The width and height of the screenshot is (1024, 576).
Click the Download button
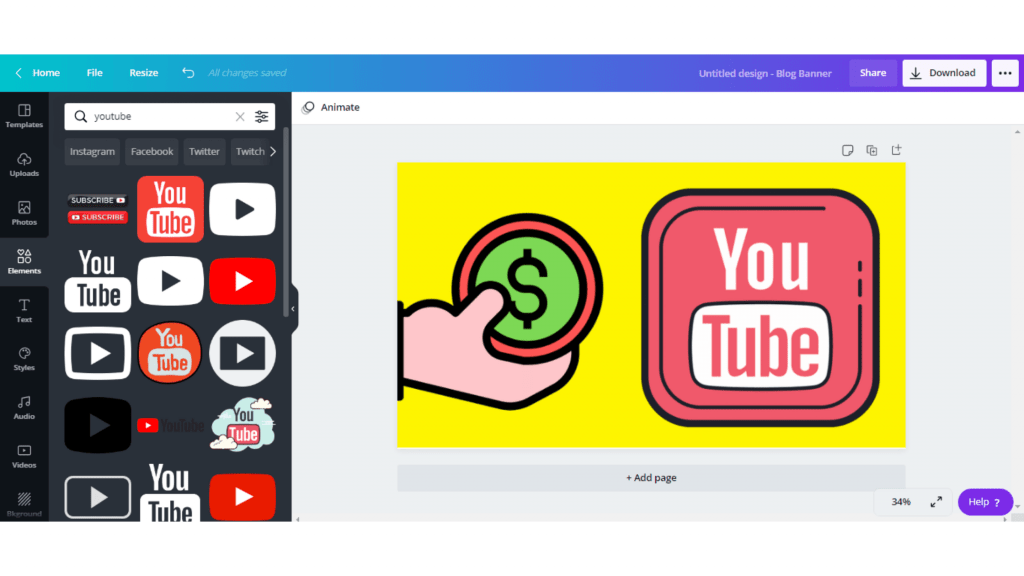click(944, 73)
